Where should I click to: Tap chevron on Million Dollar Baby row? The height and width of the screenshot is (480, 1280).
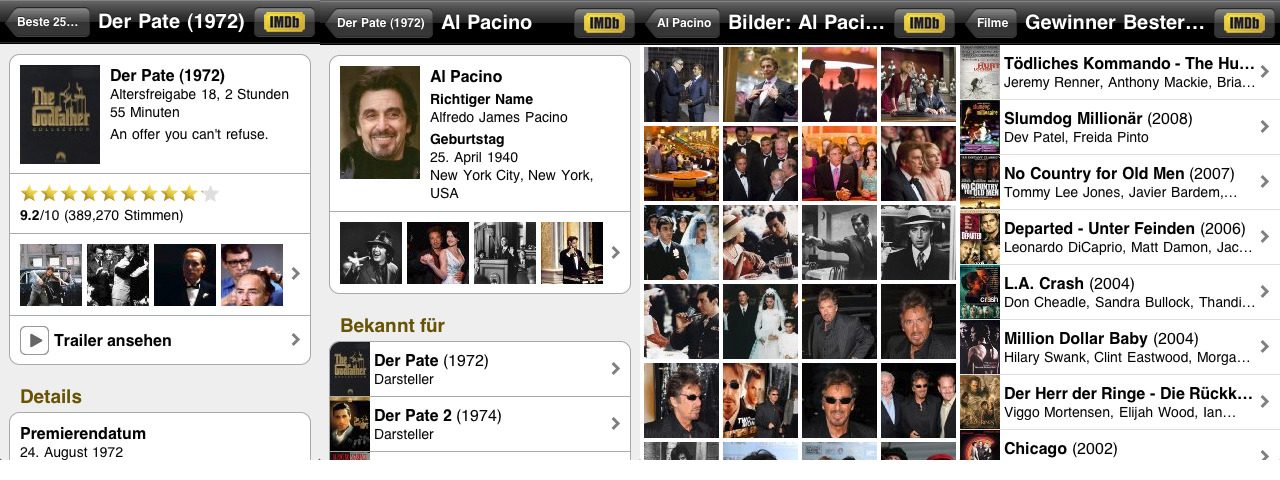pyautogui.click(x=1265, y=347)
